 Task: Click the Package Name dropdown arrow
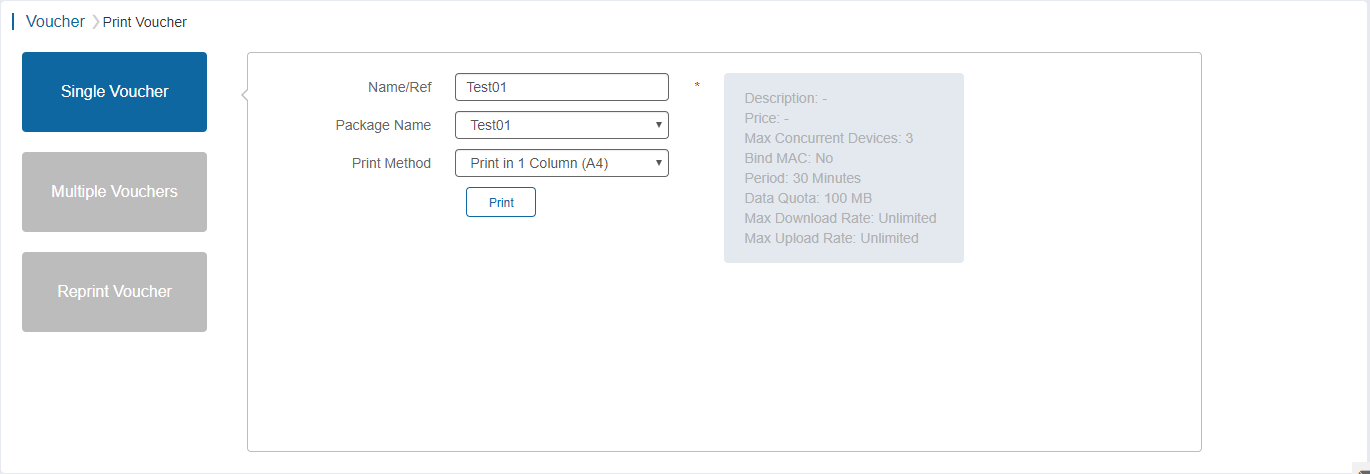pyautogui.click(x=658, y=125)
